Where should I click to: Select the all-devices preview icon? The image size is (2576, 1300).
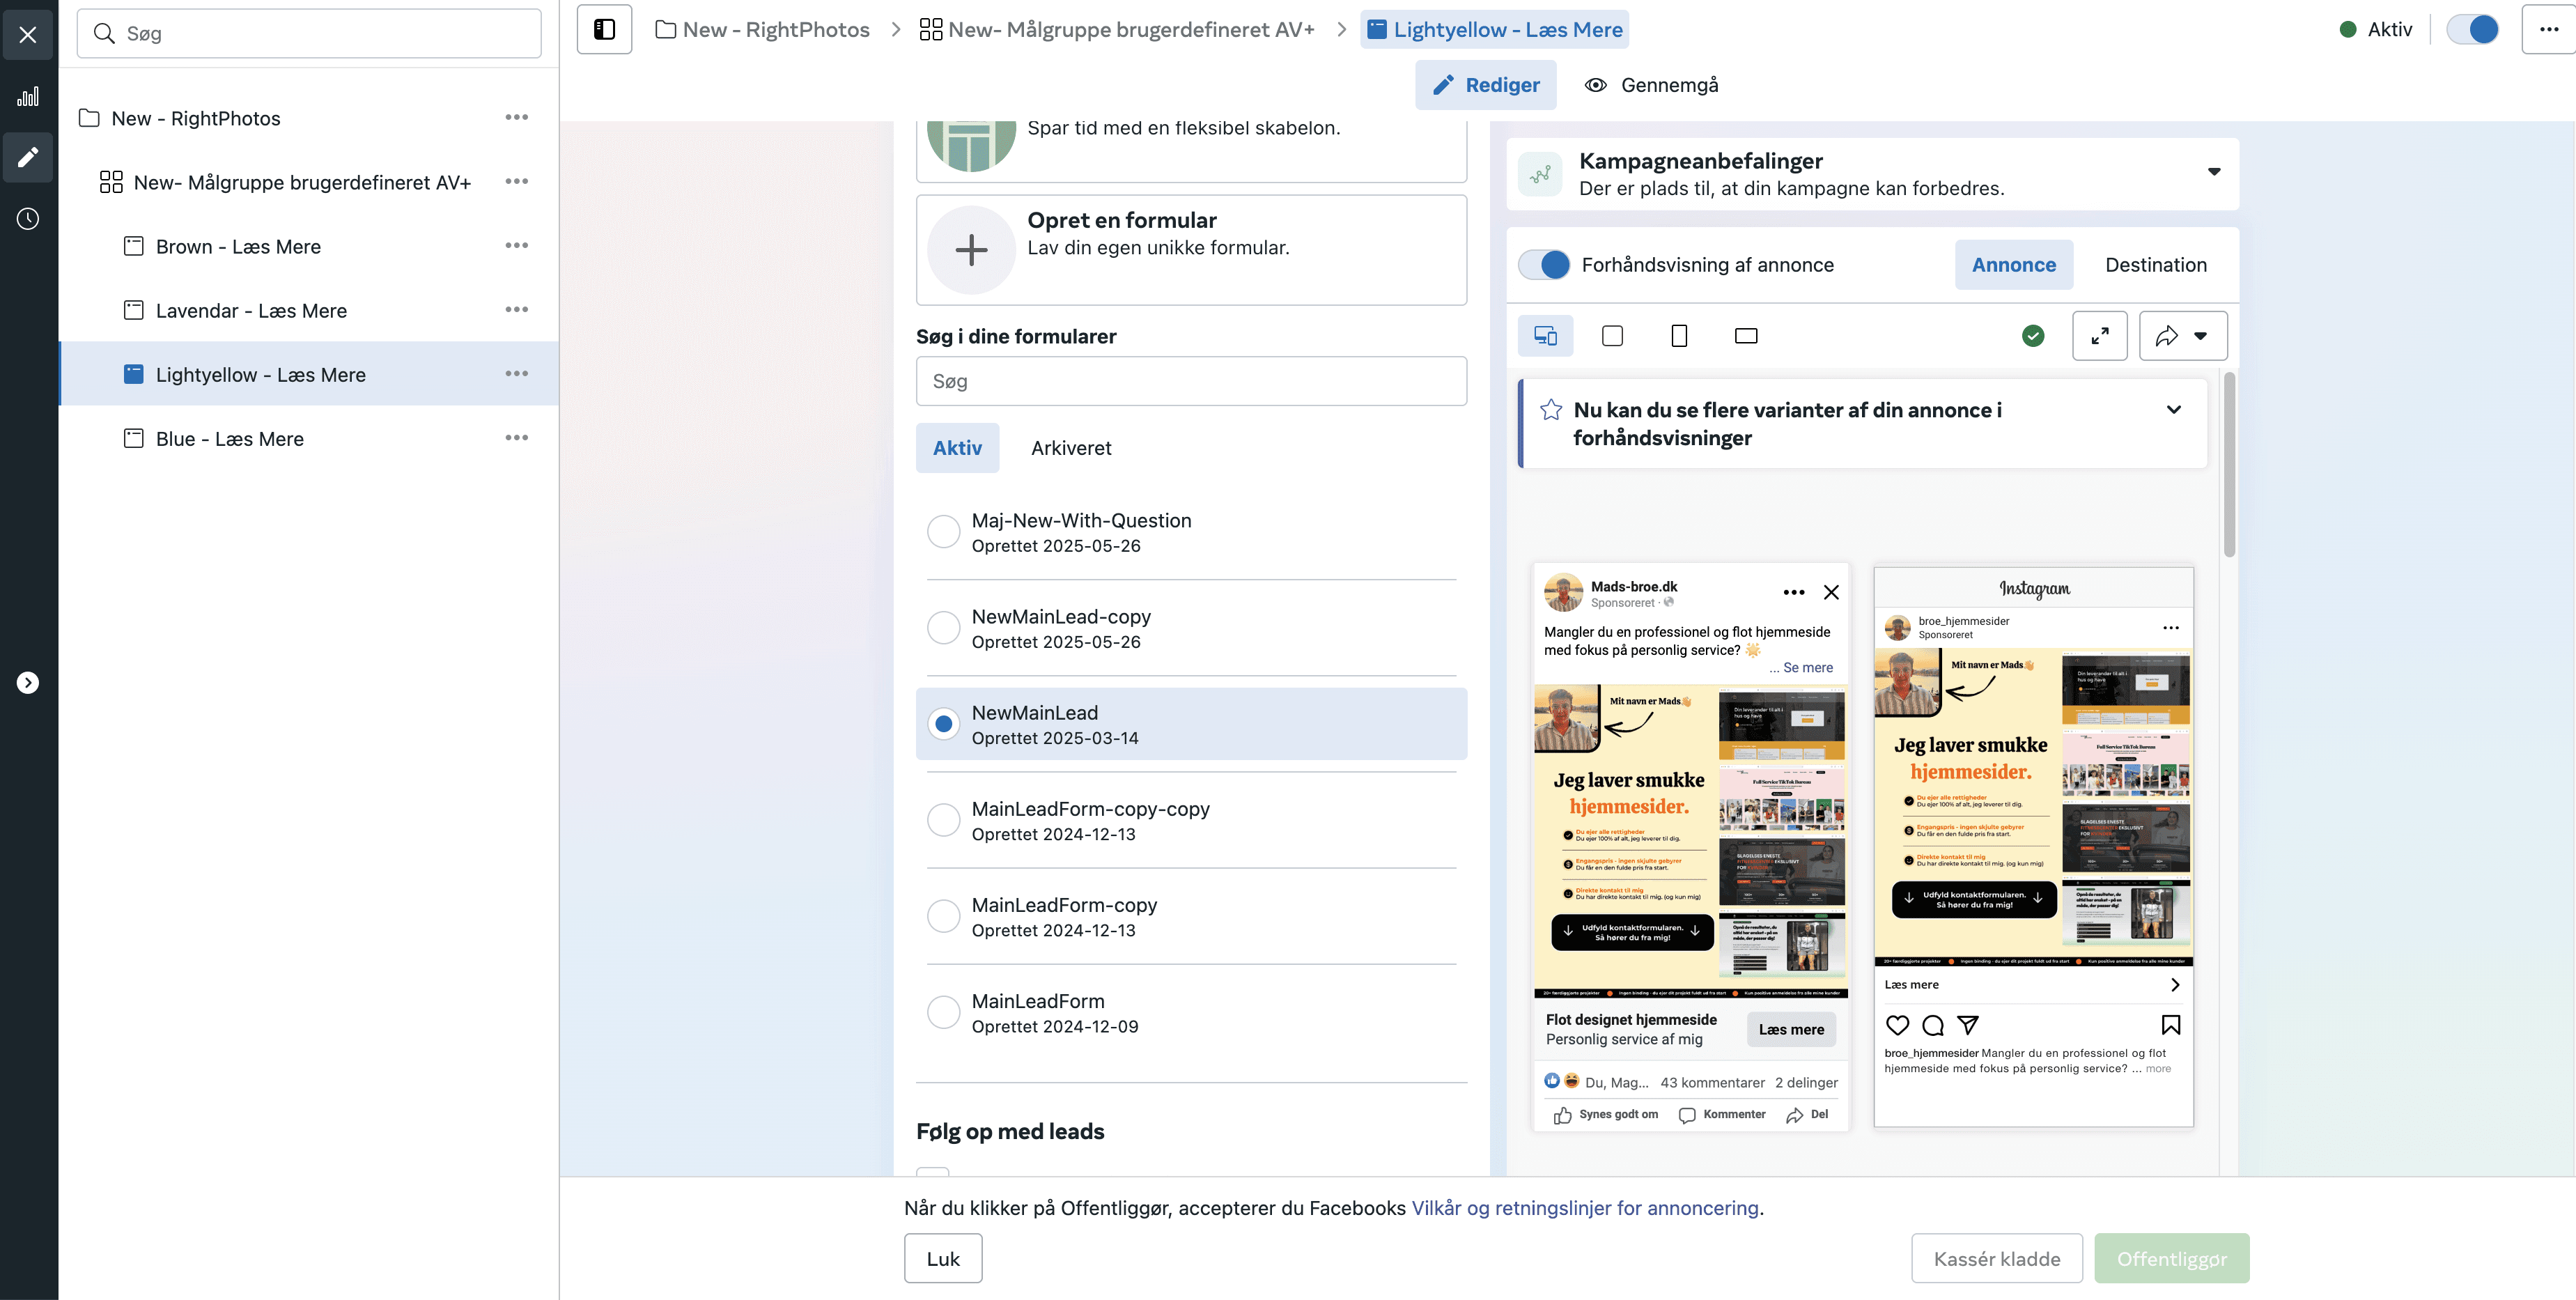tap(1545, 336)
